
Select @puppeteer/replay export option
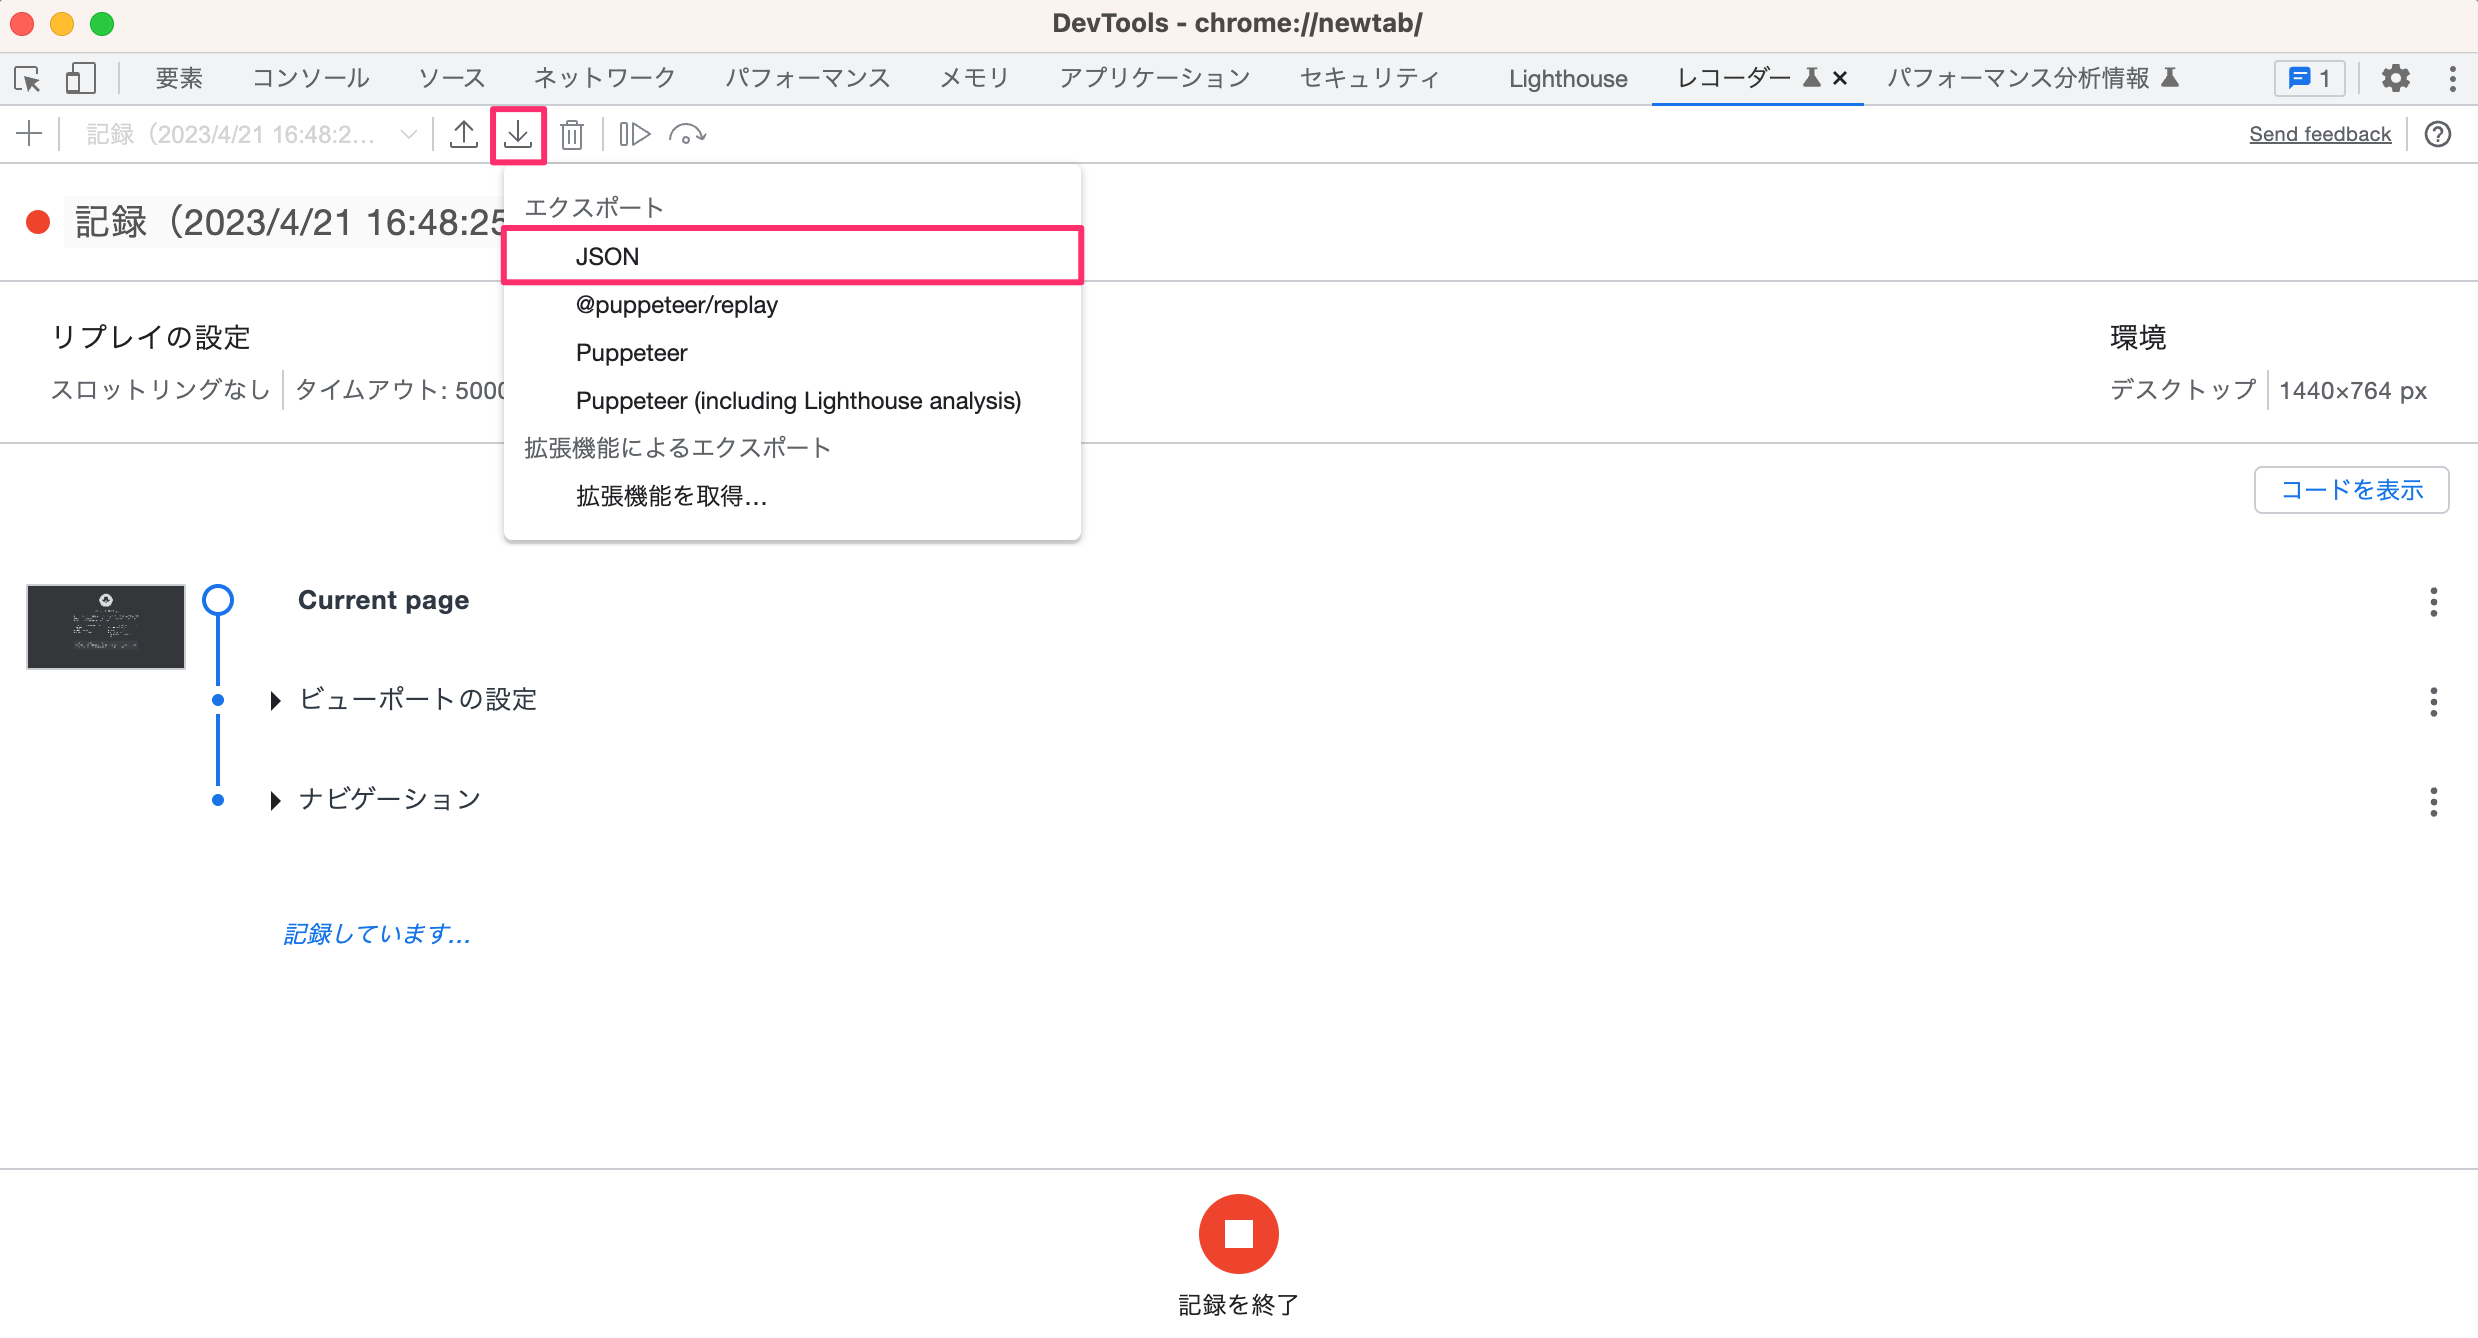(x=792, y=305)
